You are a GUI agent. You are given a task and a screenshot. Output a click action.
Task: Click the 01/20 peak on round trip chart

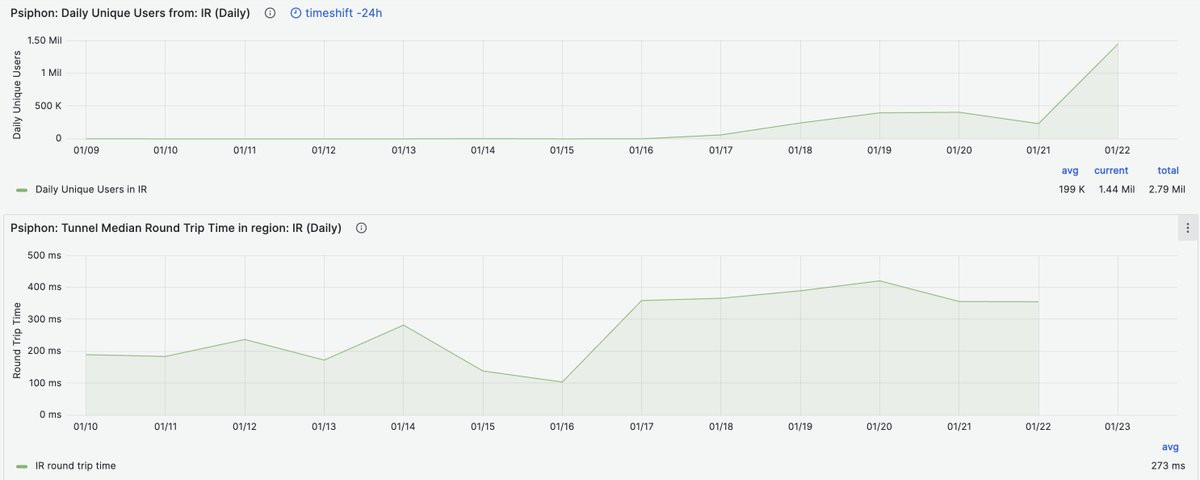pos(880,281)
